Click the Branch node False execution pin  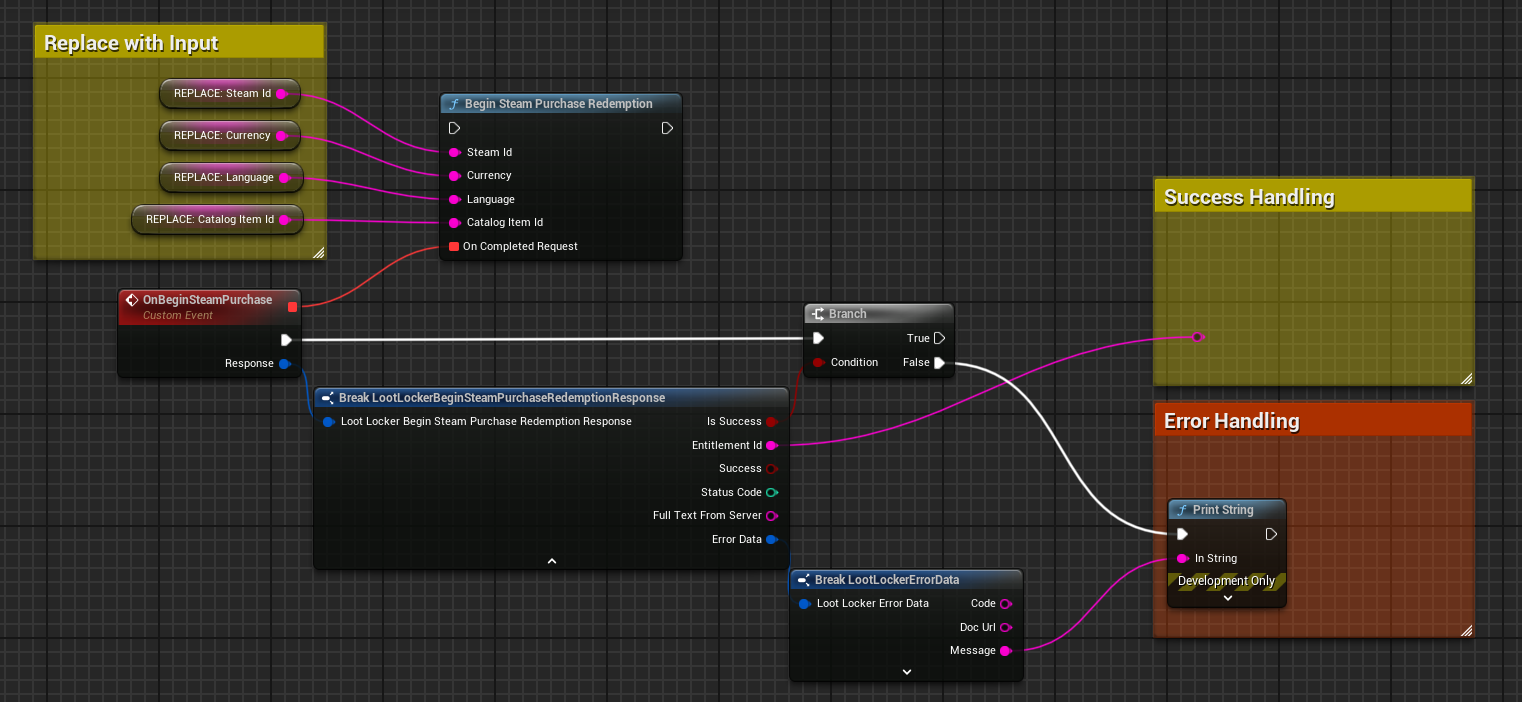click(x=939, y=363)
